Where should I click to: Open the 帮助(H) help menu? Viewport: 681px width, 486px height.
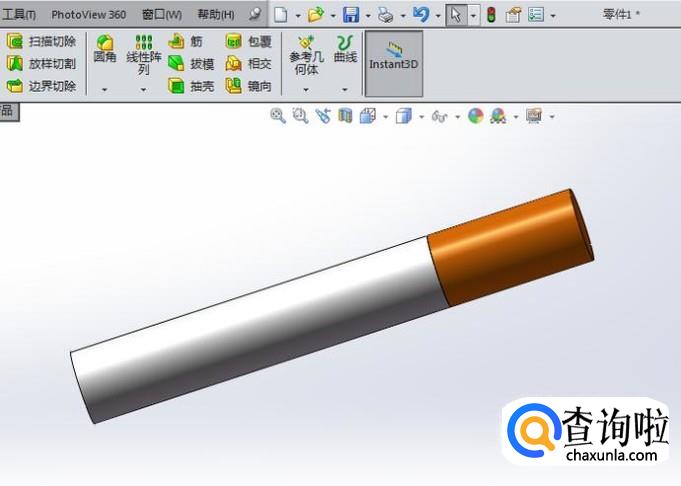click(216, 15)
